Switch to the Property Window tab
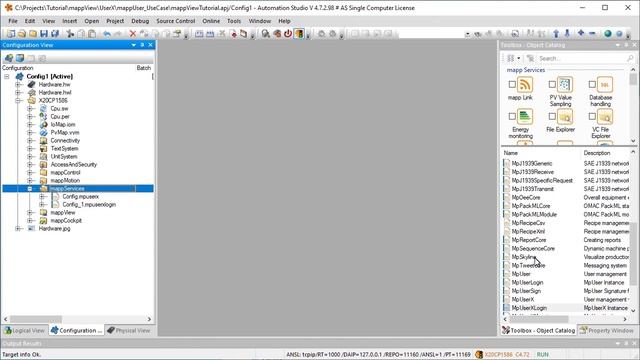This screenshot has height=360, width=640. [x=607, y=330]
